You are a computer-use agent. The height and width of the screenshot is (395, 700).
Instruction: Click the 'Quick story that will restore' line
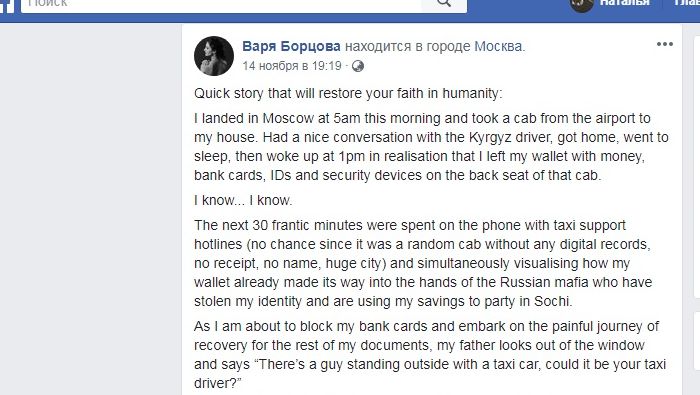point(348,93)
